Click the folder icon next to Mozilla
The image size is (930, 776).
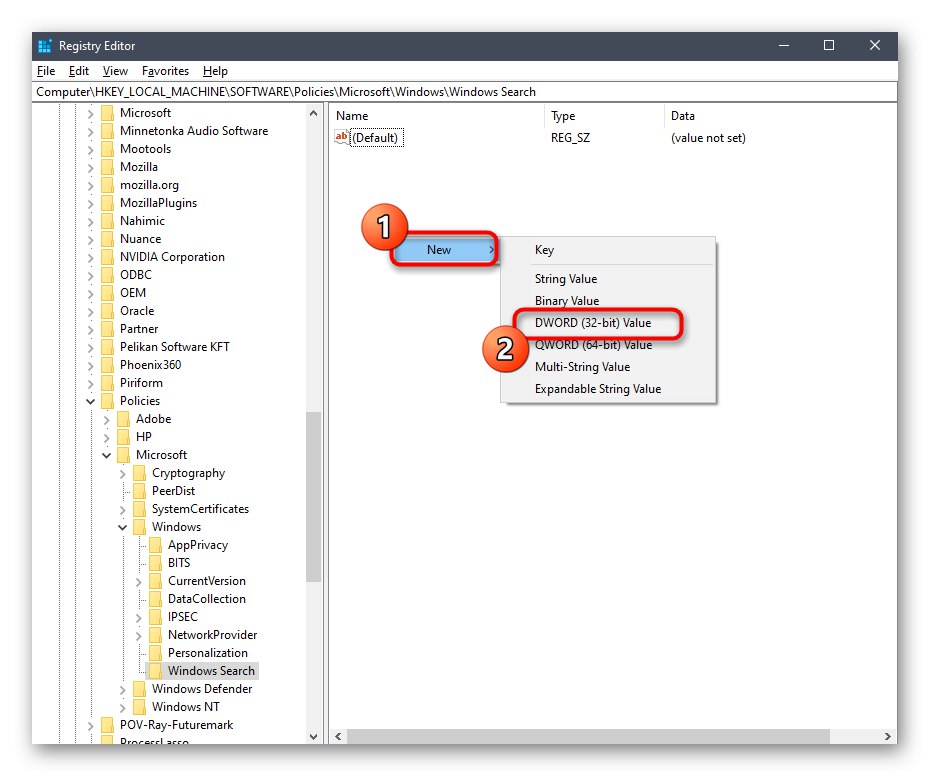point(107,167)
